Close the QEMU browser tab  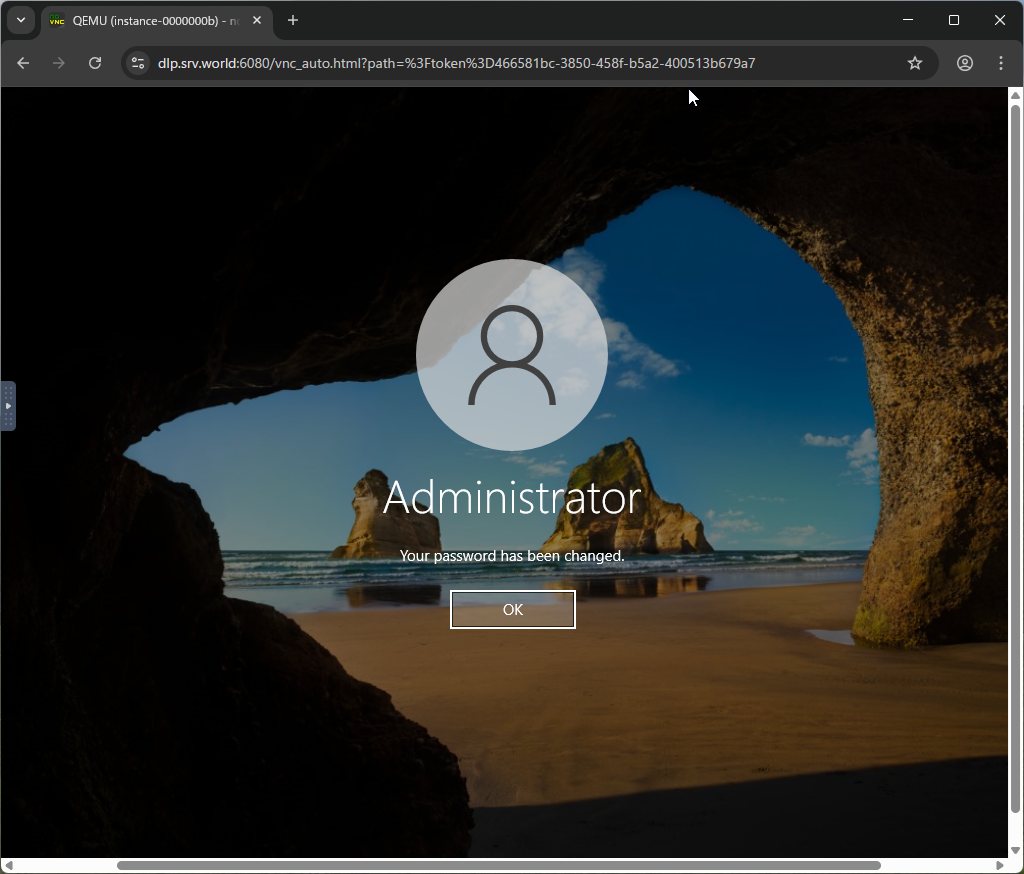click(257, 20)
